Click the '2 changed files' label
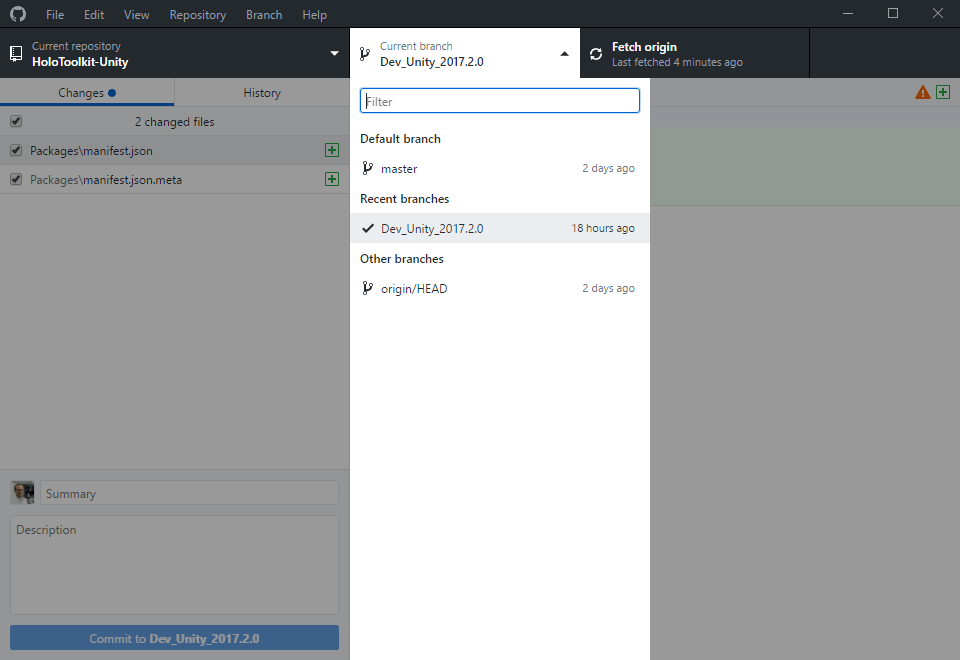The height and width of the screenshot is (660, 960). [x=174, y=122]
